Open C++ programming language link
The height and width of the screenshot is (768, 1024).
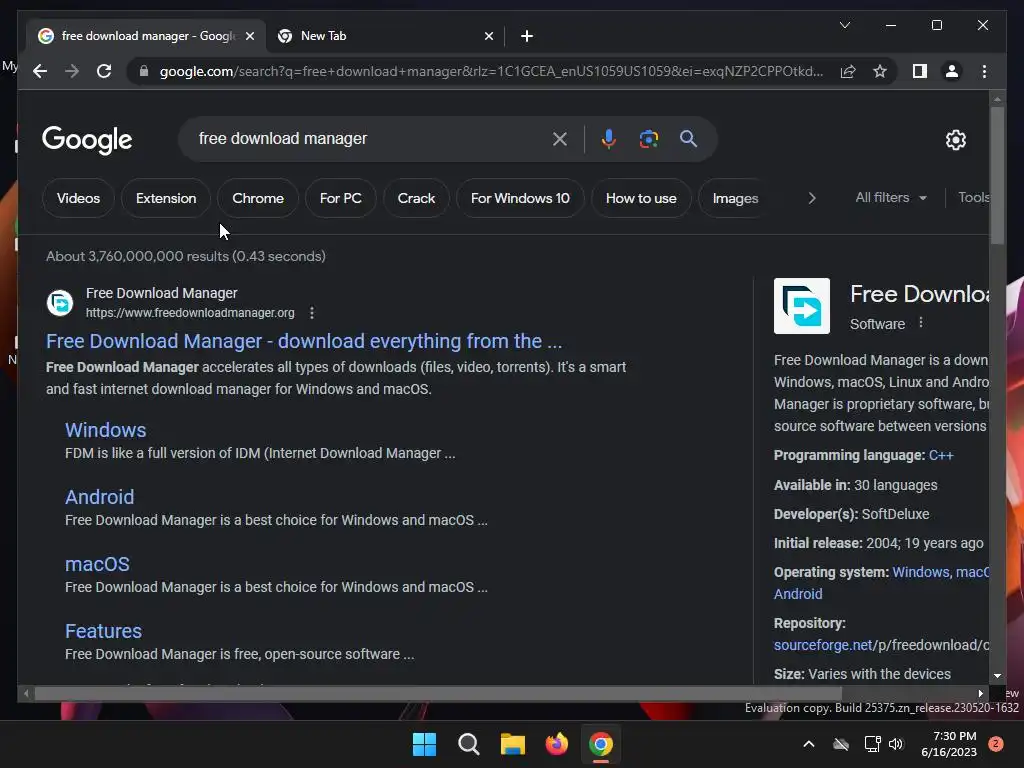[x=940, y=455]
